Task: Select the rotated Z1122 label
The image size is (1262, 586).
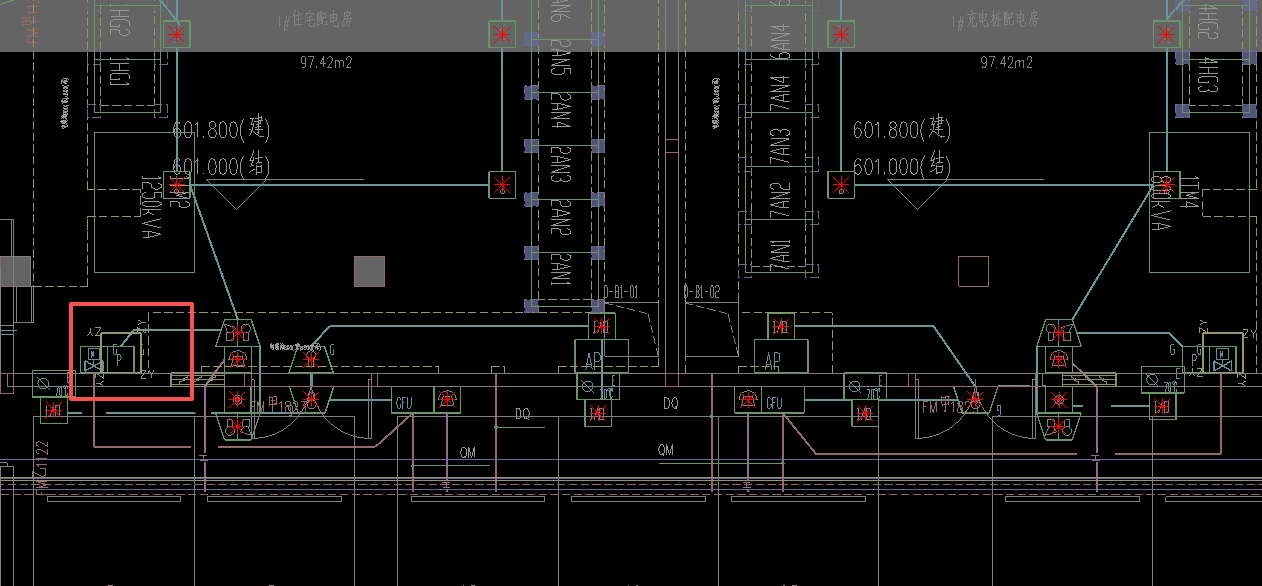Action: (x=44, y=466)
